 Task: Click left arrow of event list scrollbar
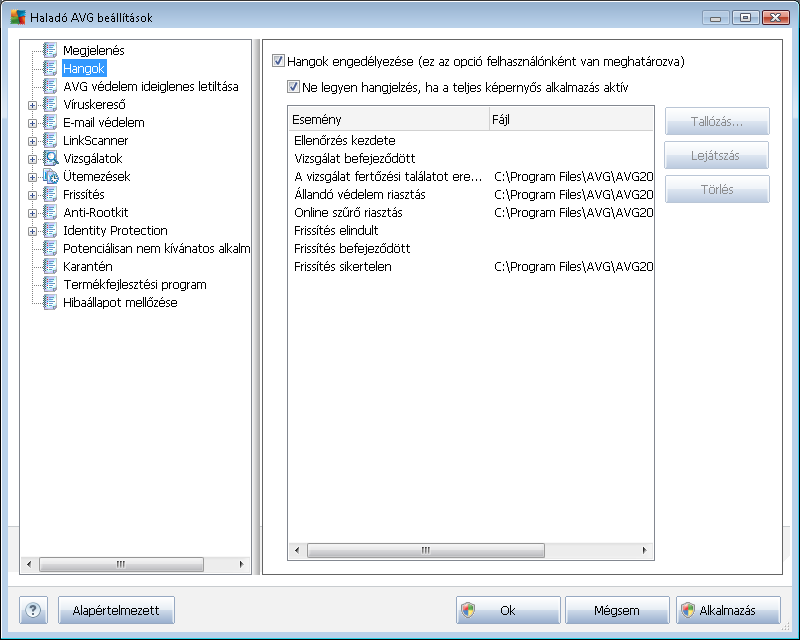coord(297,550)
